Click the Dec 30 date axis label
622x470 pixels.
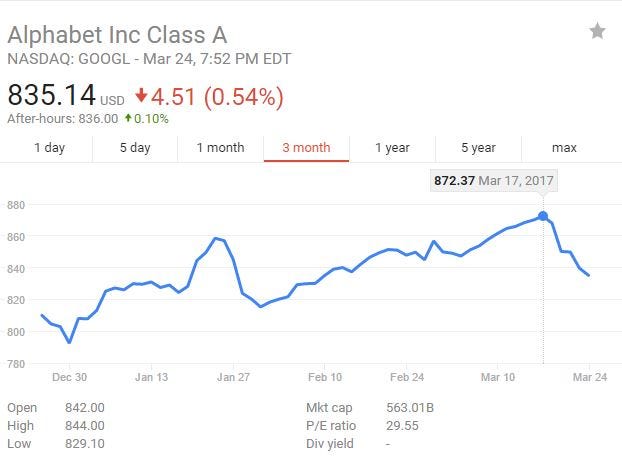click(x=68, y=377)
